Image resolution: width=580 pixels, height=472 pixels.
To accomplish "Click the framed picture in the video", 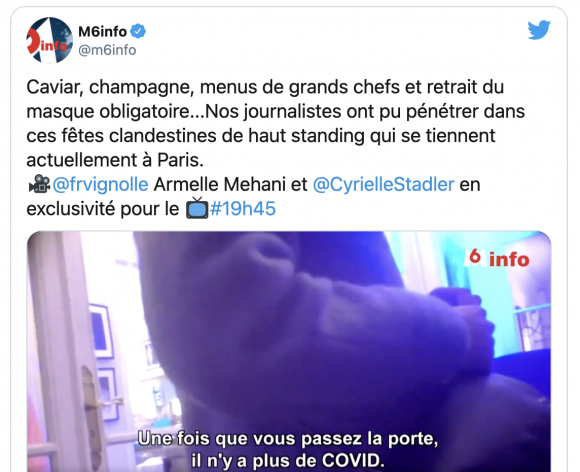I will pyautogui.click(x=100, y=331).
